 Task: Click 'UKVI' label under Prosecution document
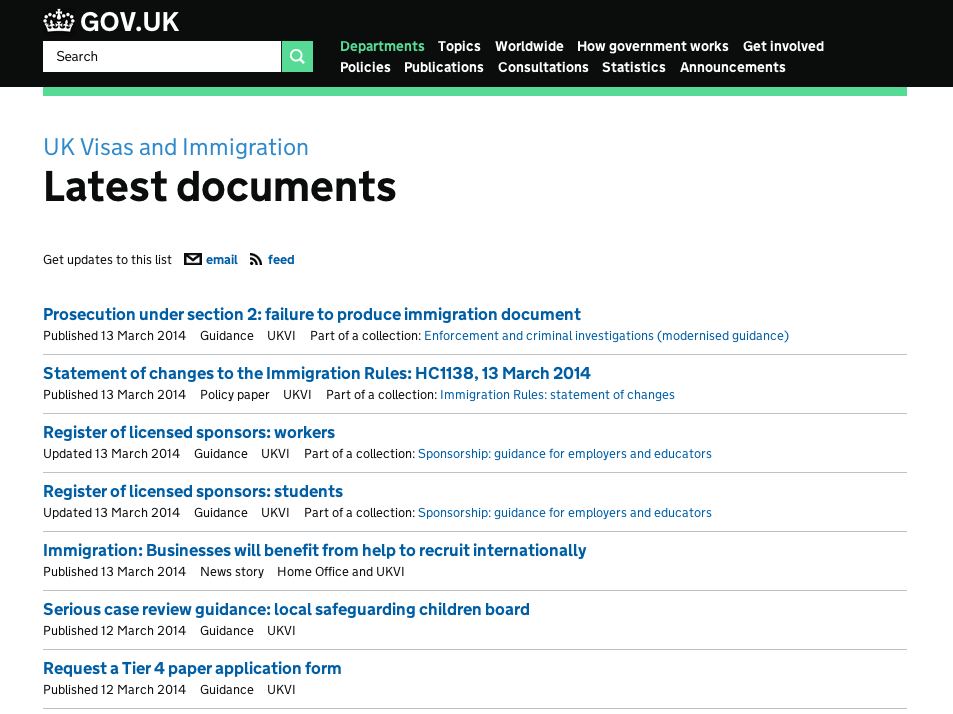click(281, 335)
